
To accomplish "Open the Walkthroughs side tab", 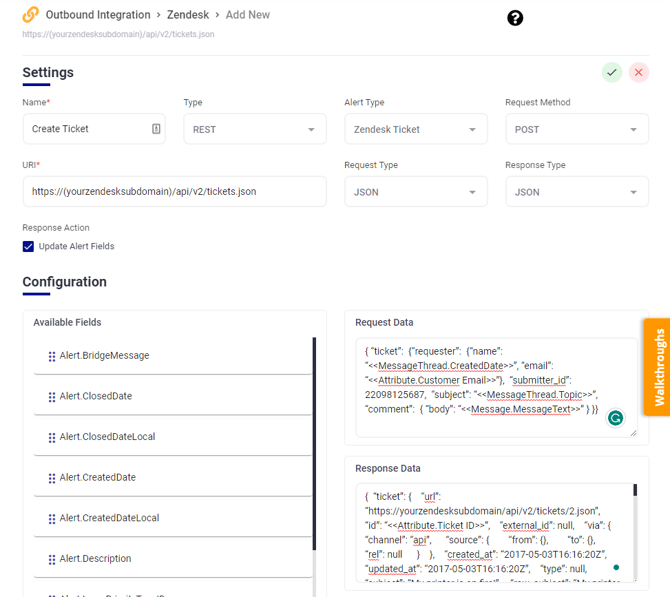I will [x=657, y=367].
